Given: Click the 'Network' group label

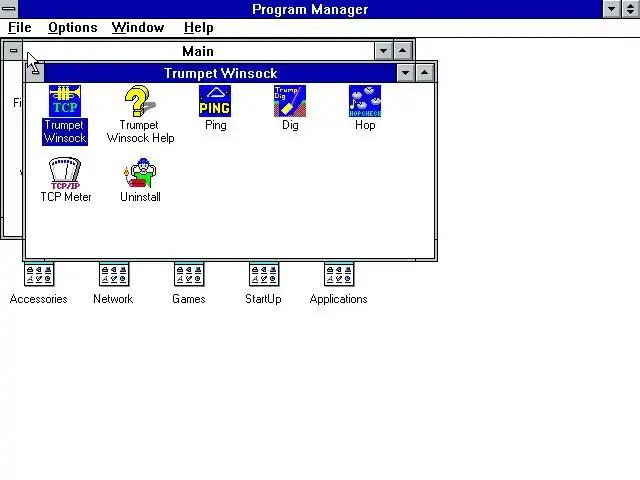Looking at the screenshot, I should 113,299.
